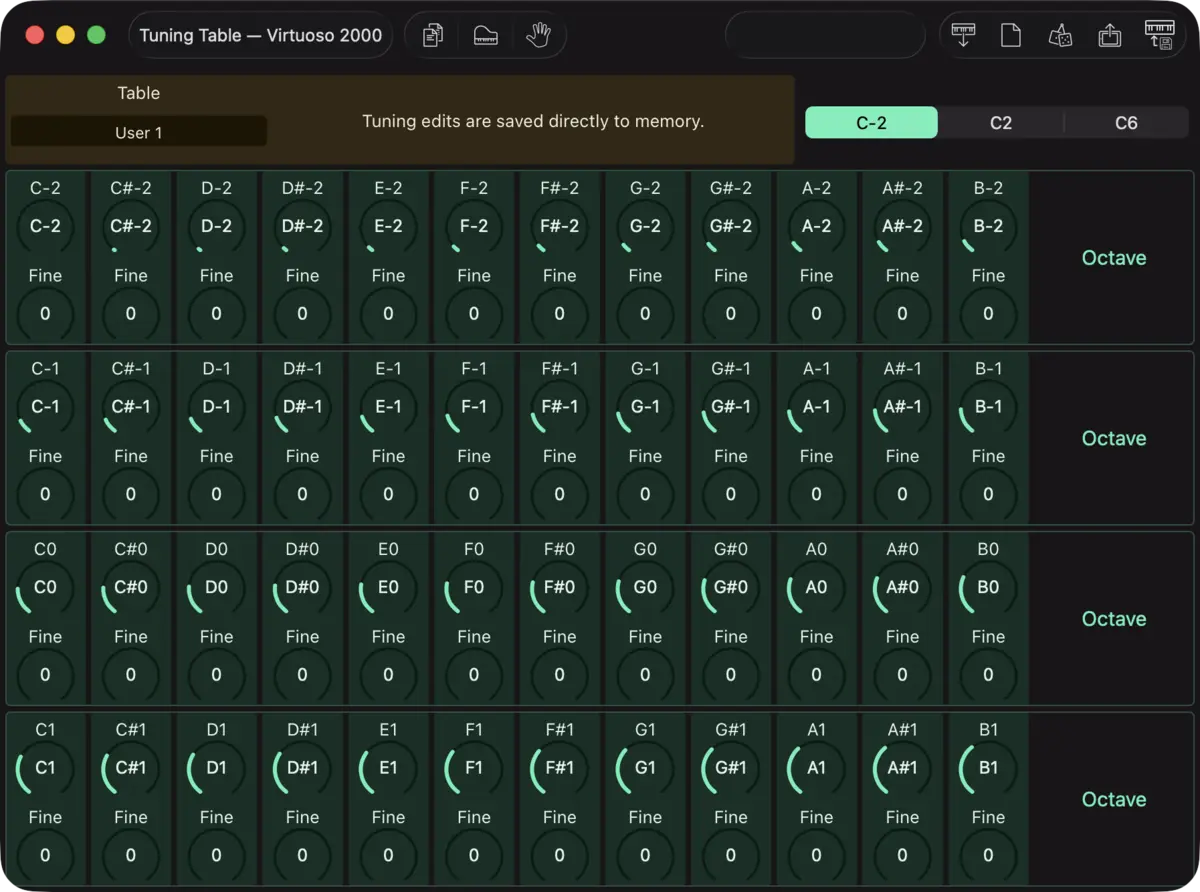The width and height of the screenshot is (1200, 892).
Task: Click the E-2 header label text
Action: pos(388,188)
